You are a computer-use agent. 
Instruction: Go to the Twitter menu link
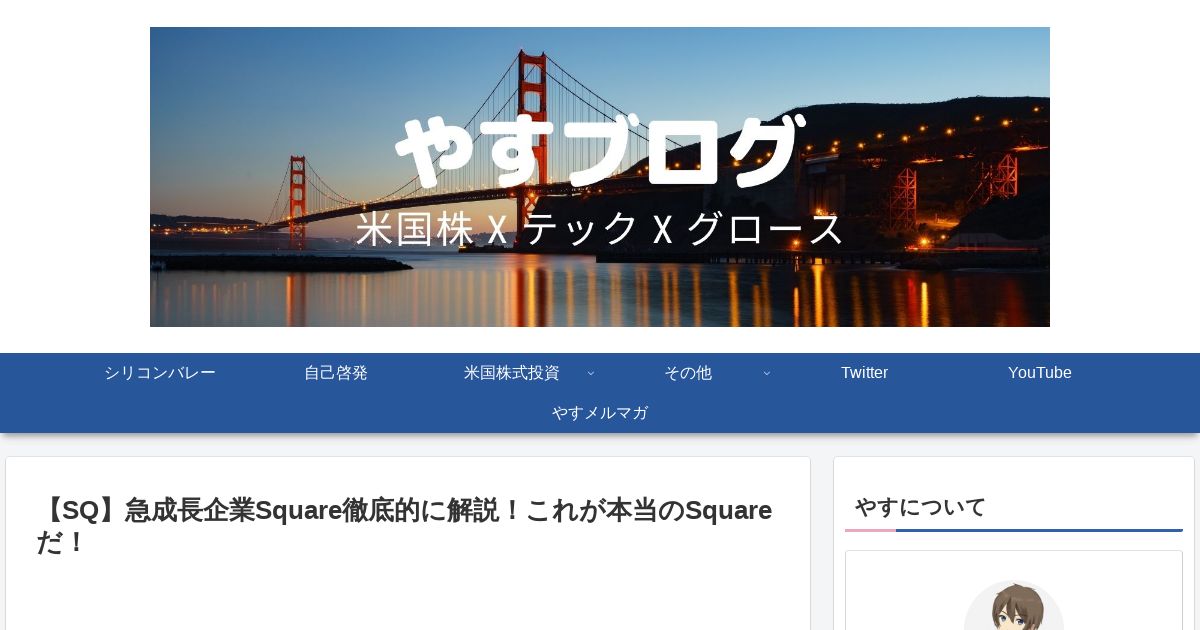click(864, 373)
